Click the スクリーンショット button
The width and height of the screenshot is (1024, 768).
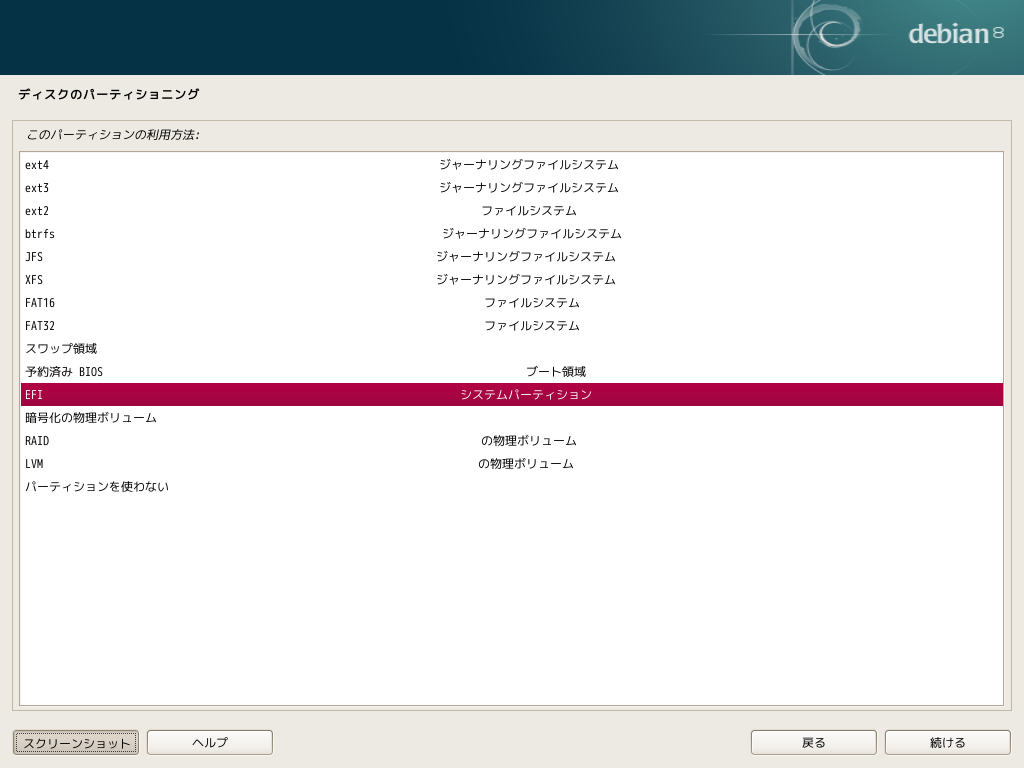(75, 742)
